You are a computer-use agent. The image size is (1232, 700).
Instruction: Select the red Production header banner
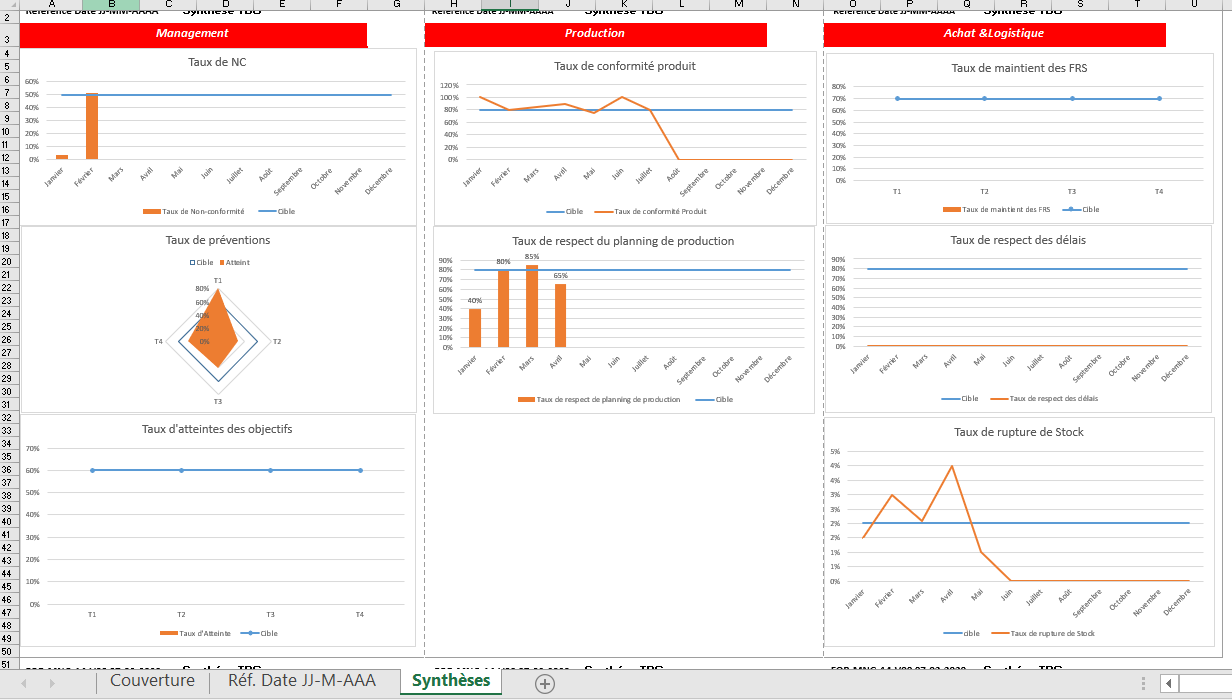coord(595,34)
